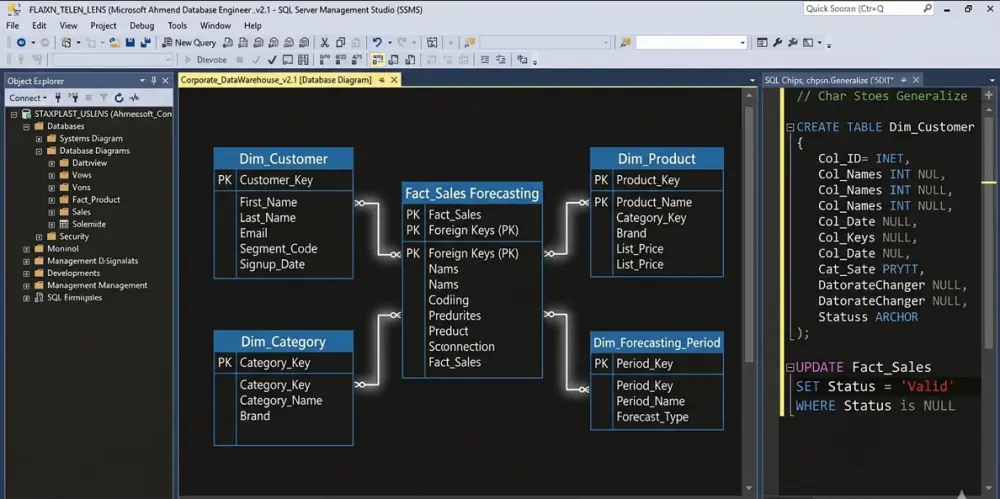
Task: Click the Stop square icon in Object Explorer
Action: coord(89,98)
